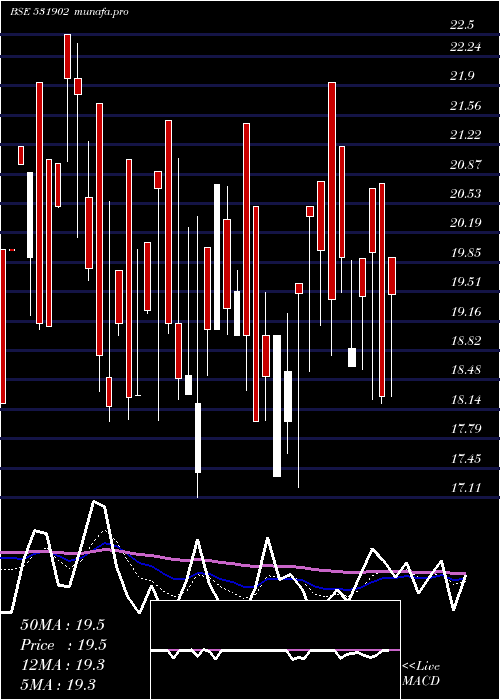The width and height of the screenshot is (500, 700).
Task: Click the 19.51 price axis label
Action: pos(466,282)
